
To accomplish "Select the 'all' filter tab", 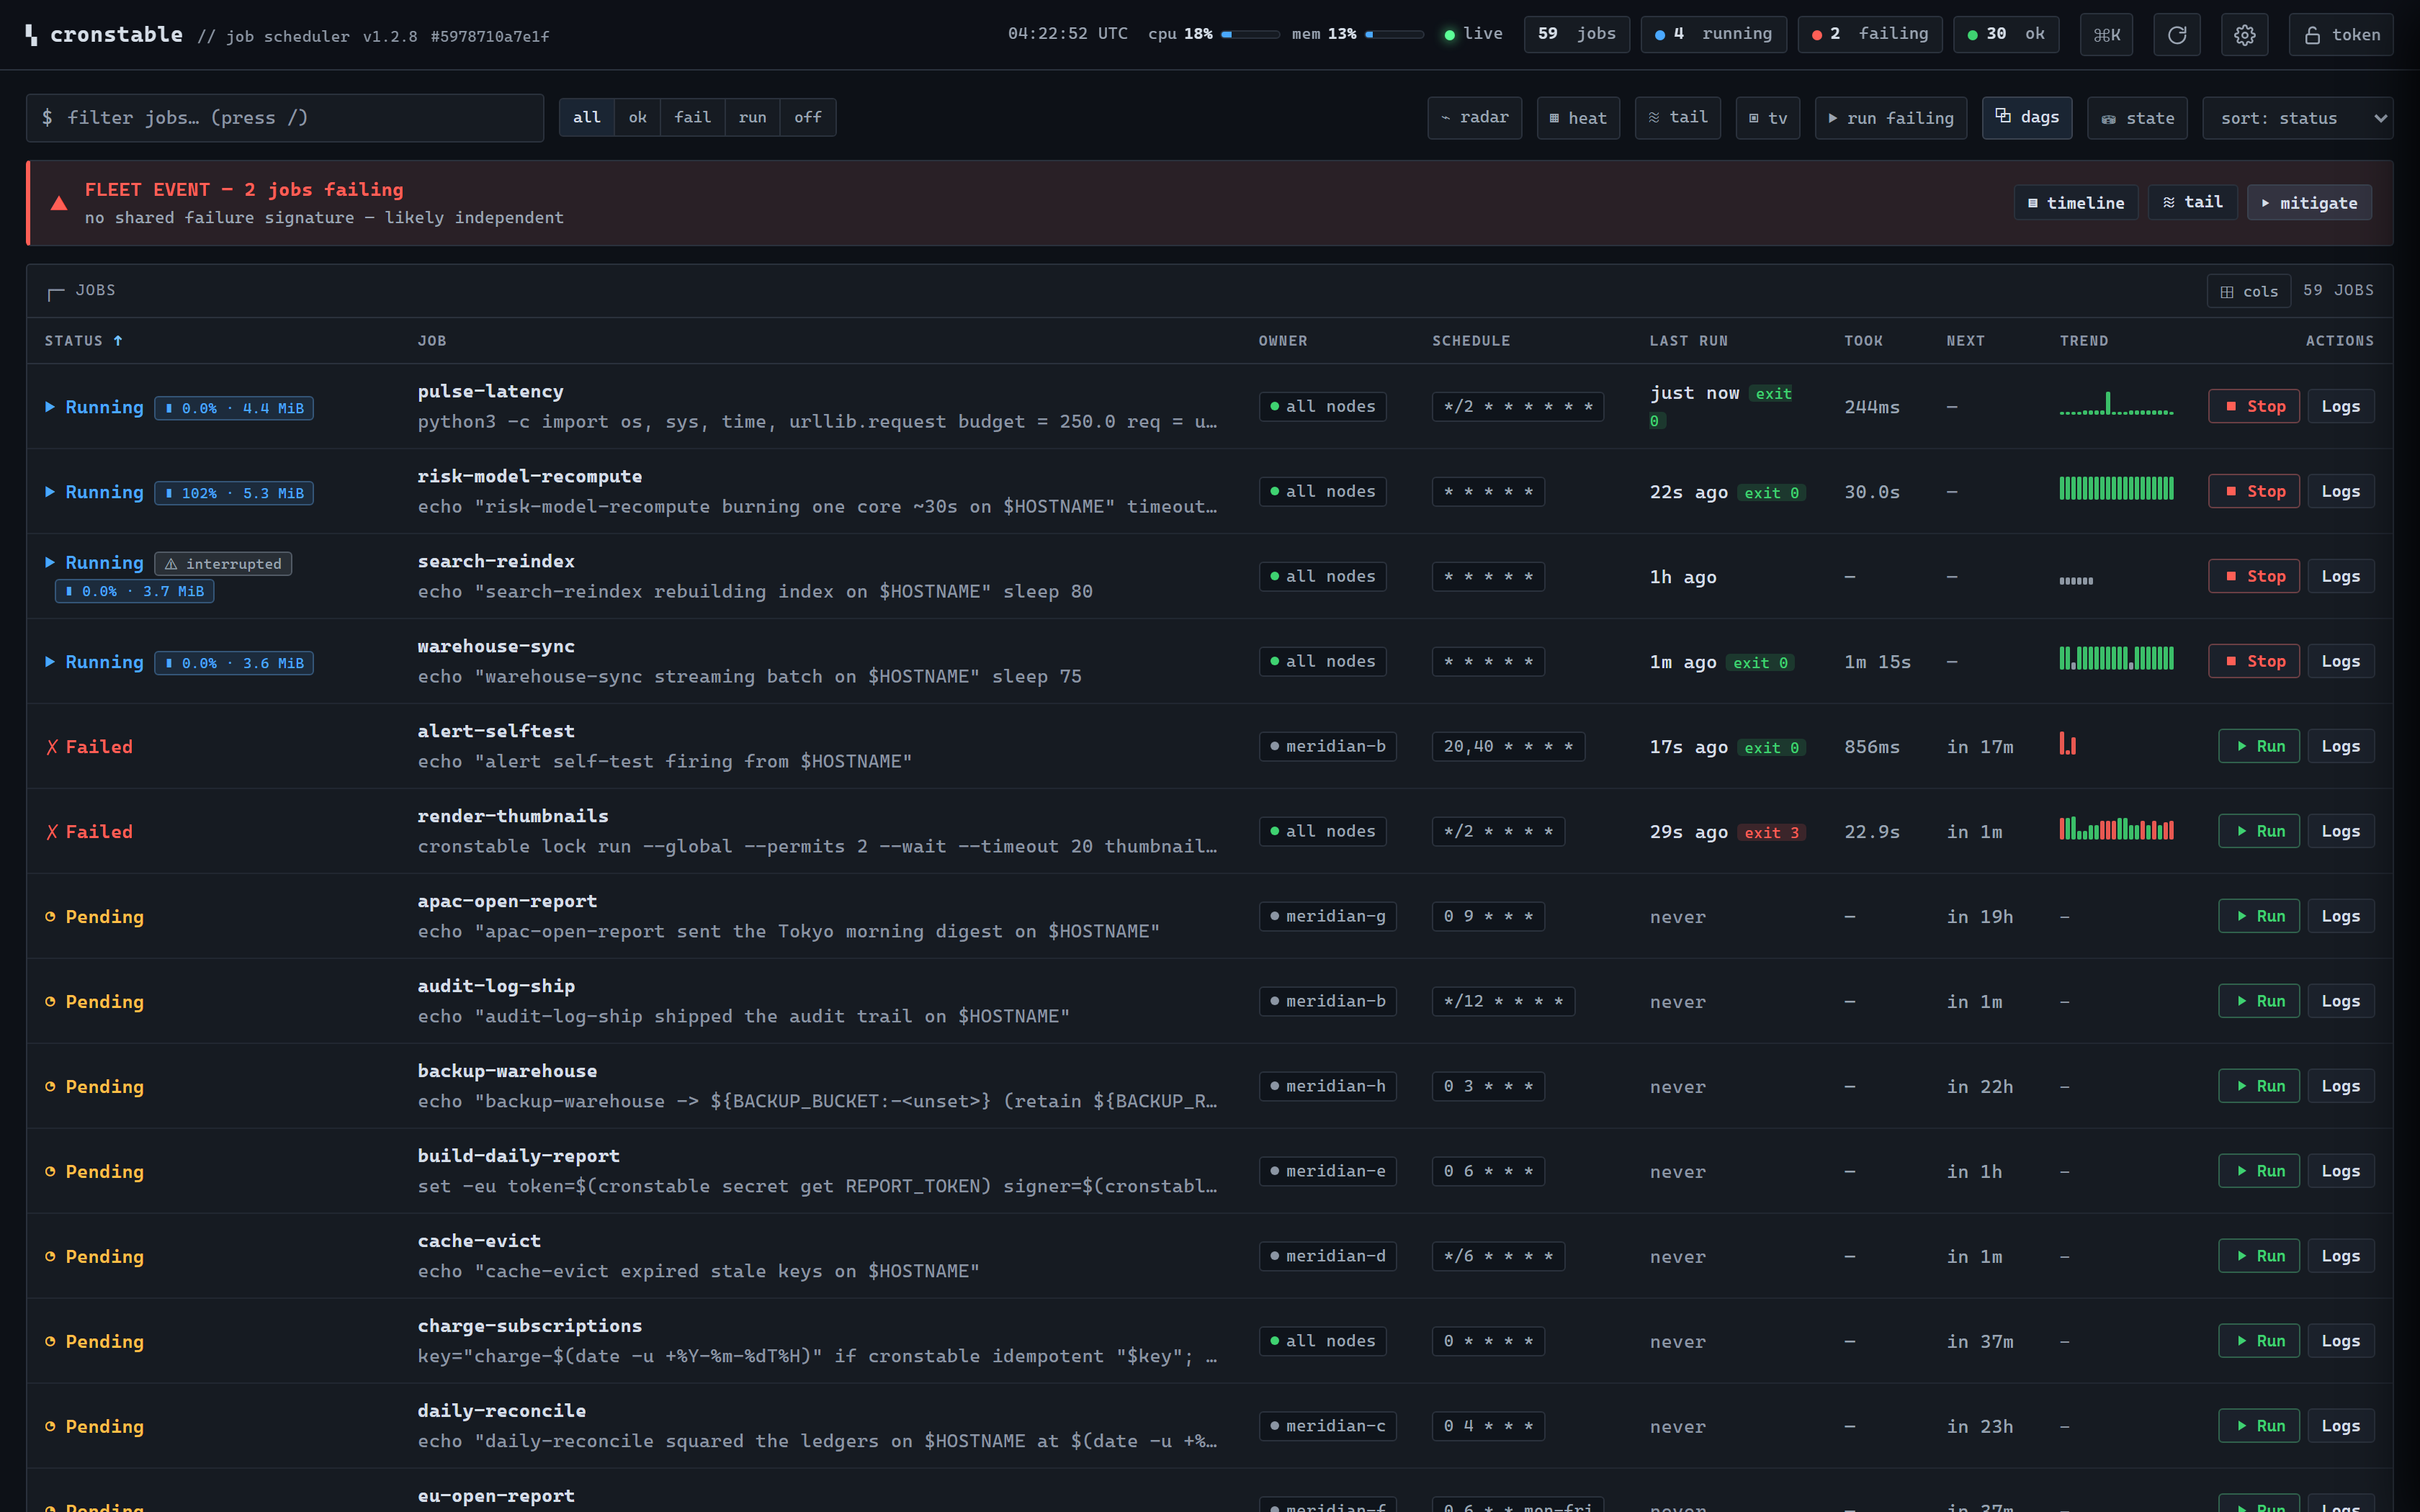I will (x=586, y=118).
